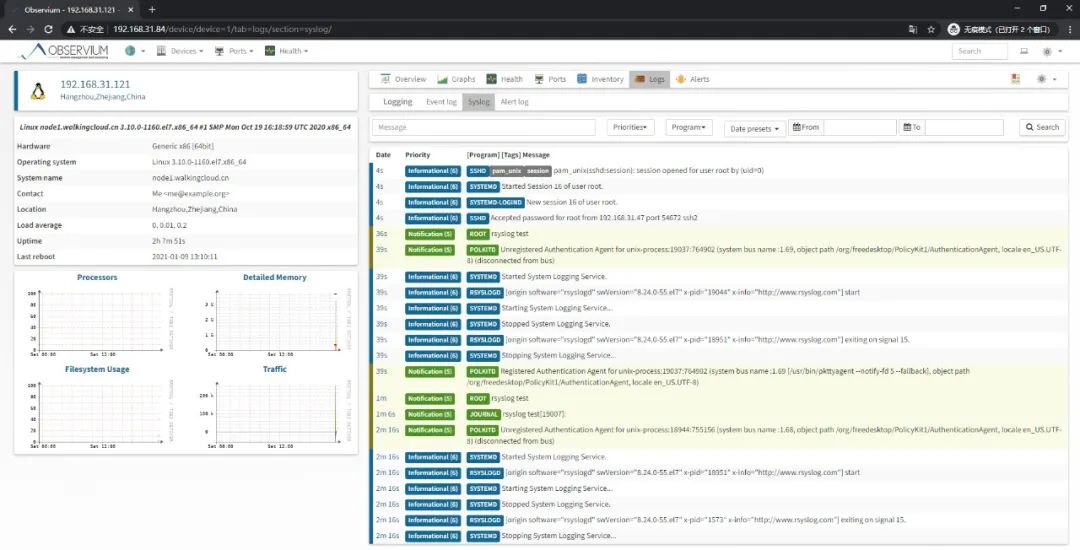Click the Hangzhou,Zhejiang,China location link
The image size is (1080, 550).
coord(103,97)
